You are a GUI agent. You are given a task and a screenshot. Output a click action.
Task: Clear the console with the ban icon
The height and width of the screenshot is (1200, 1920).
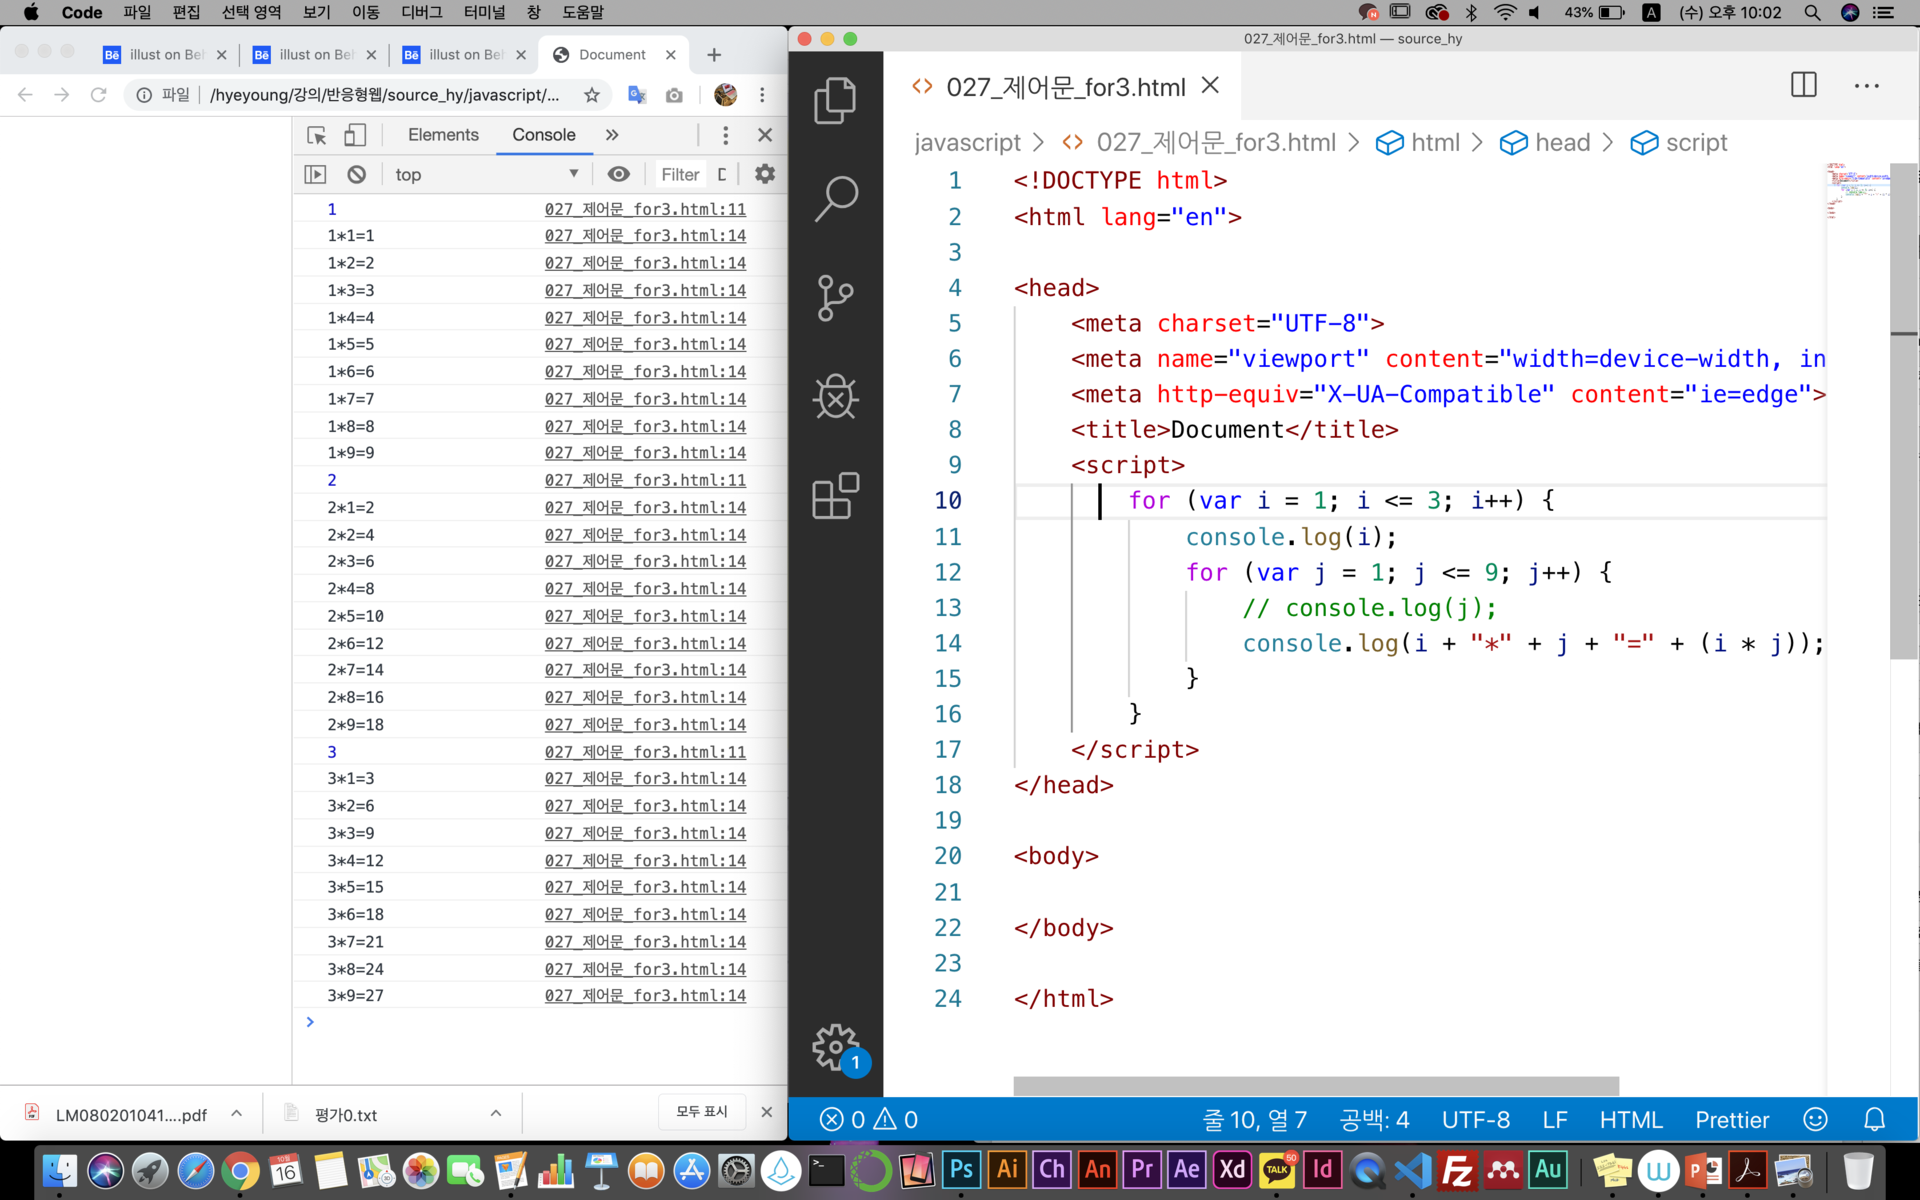point(357,174)
